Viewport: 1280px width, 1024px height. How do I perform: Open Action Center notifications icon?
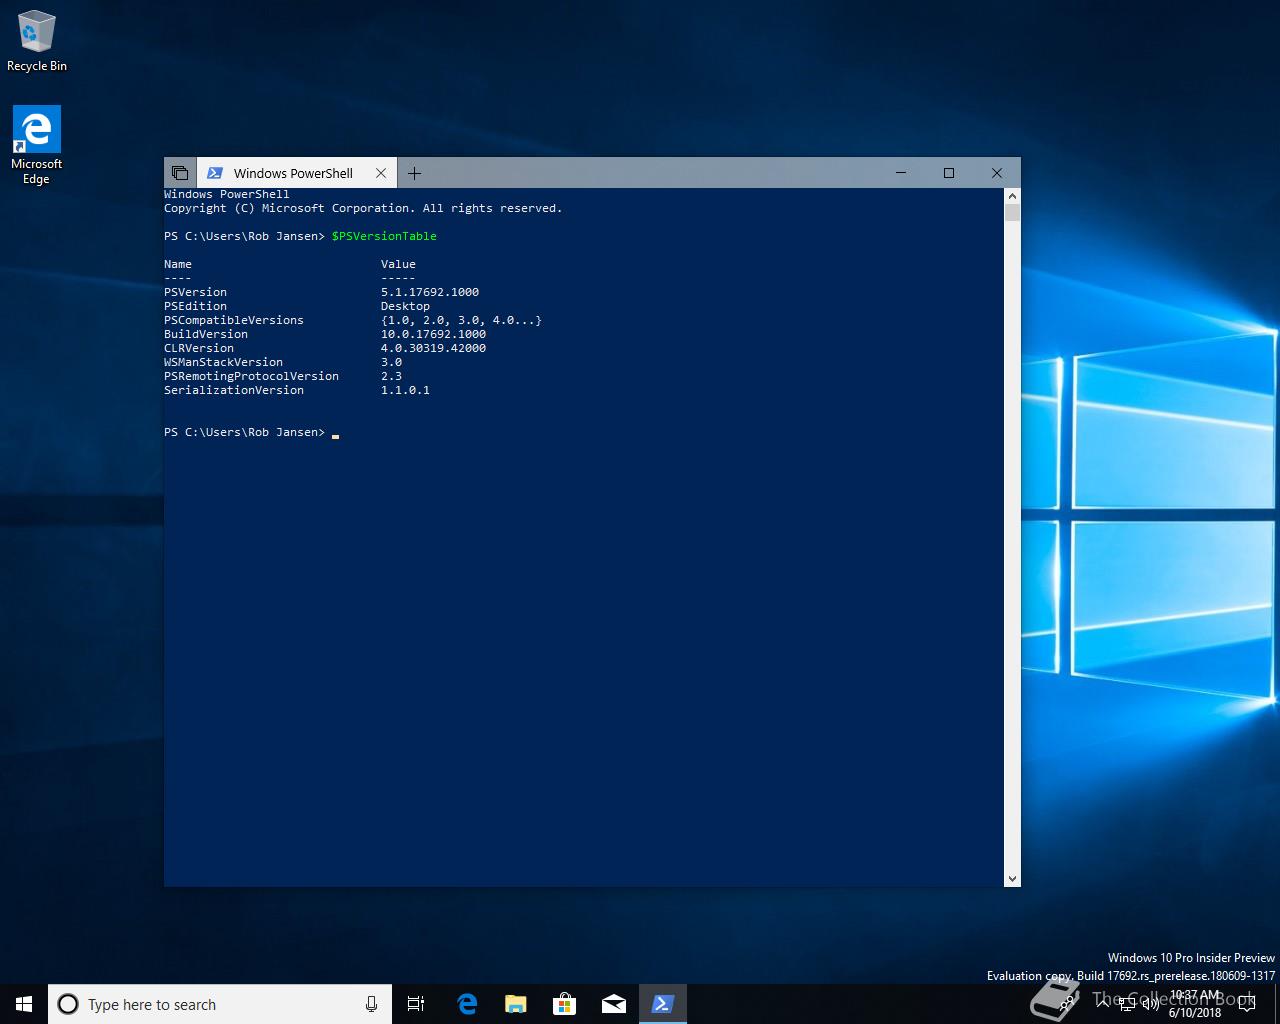click(x=1246, y=1004)
